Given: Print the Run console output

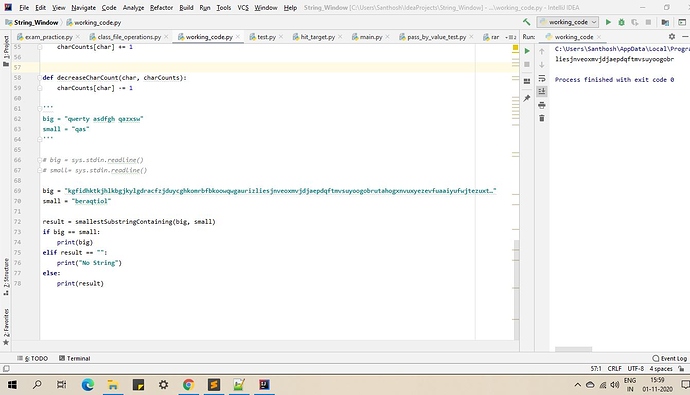Looking at the screenshot, I should coord(542,105).
